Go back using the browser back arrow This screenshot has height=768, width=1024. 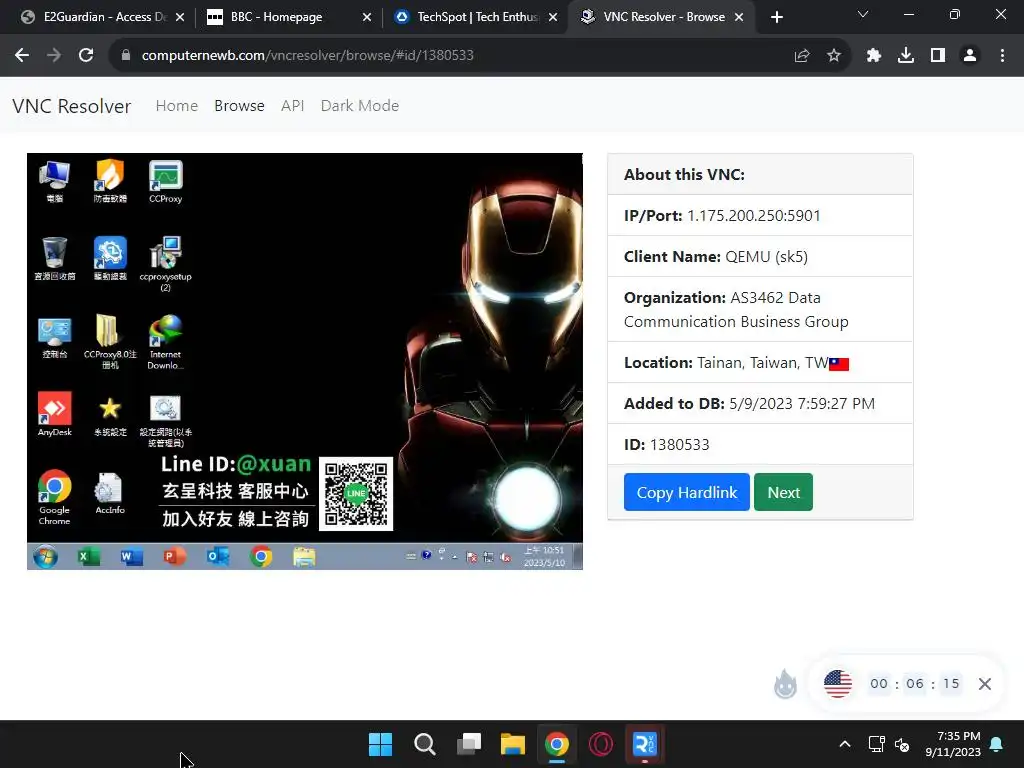(x=22, y=56)
